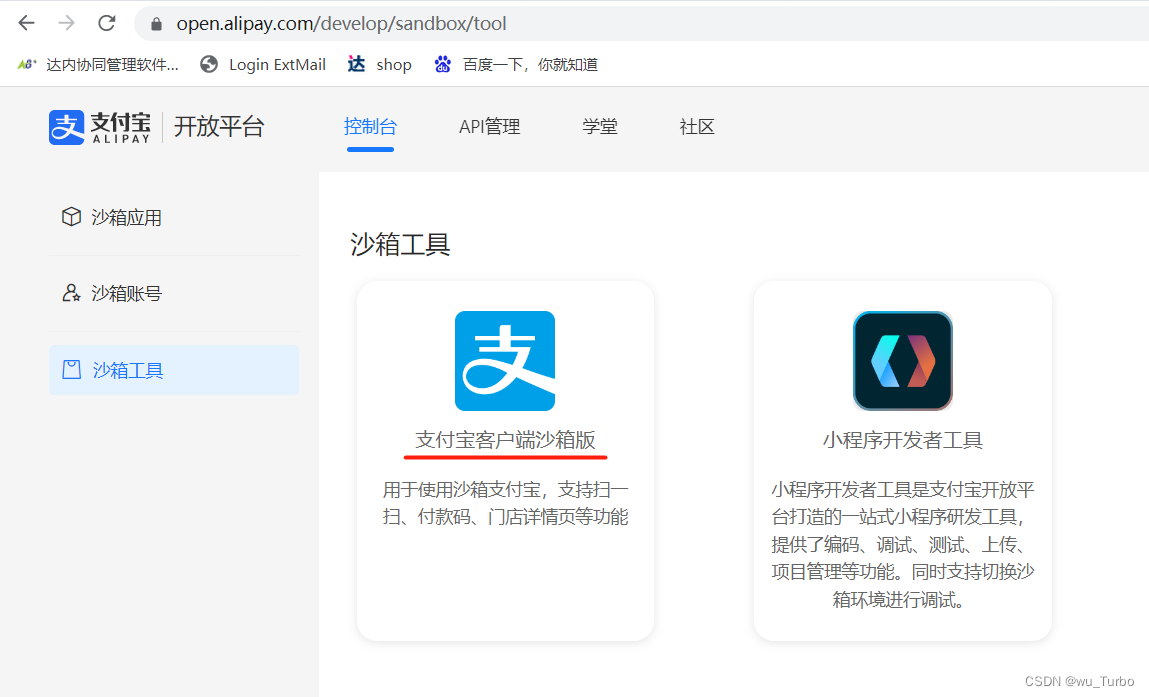This screenshot has height=697, width=1149.
Task: Open the API管理 tab
Action: (489, 127)
